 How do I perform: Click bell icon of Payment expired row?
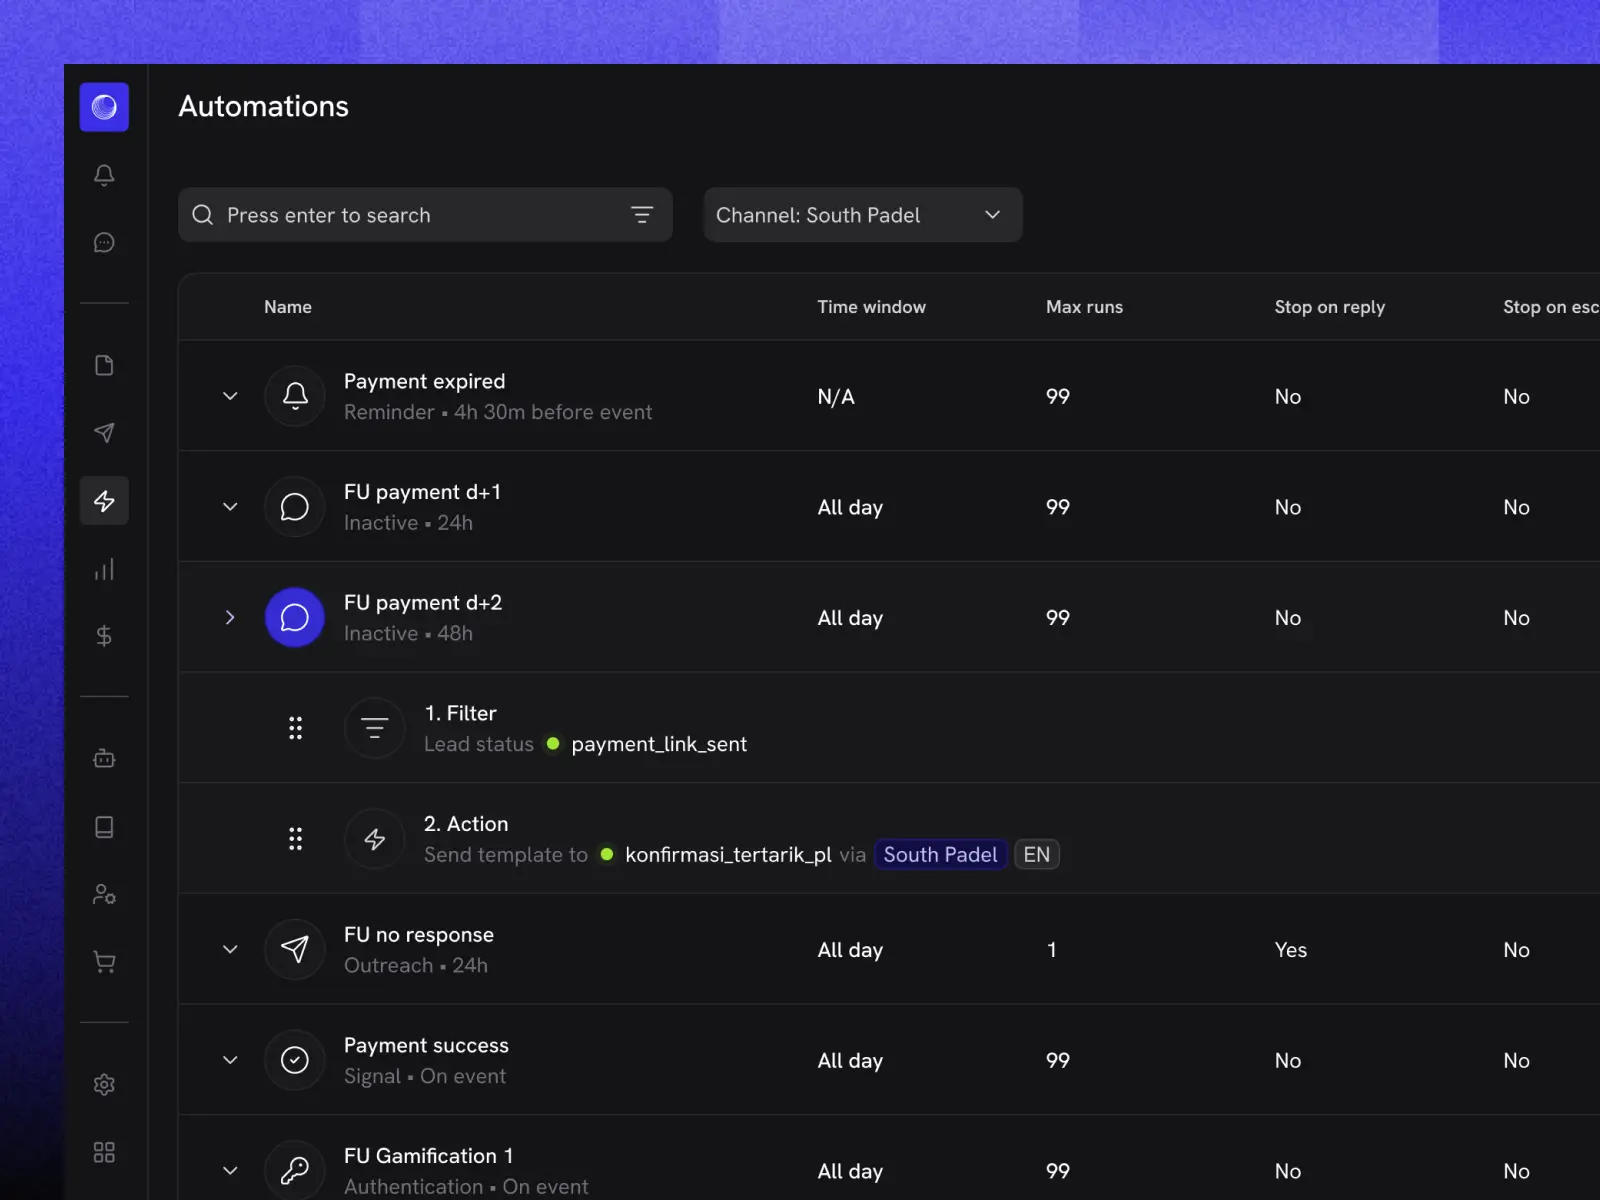[x=295, y=396]
